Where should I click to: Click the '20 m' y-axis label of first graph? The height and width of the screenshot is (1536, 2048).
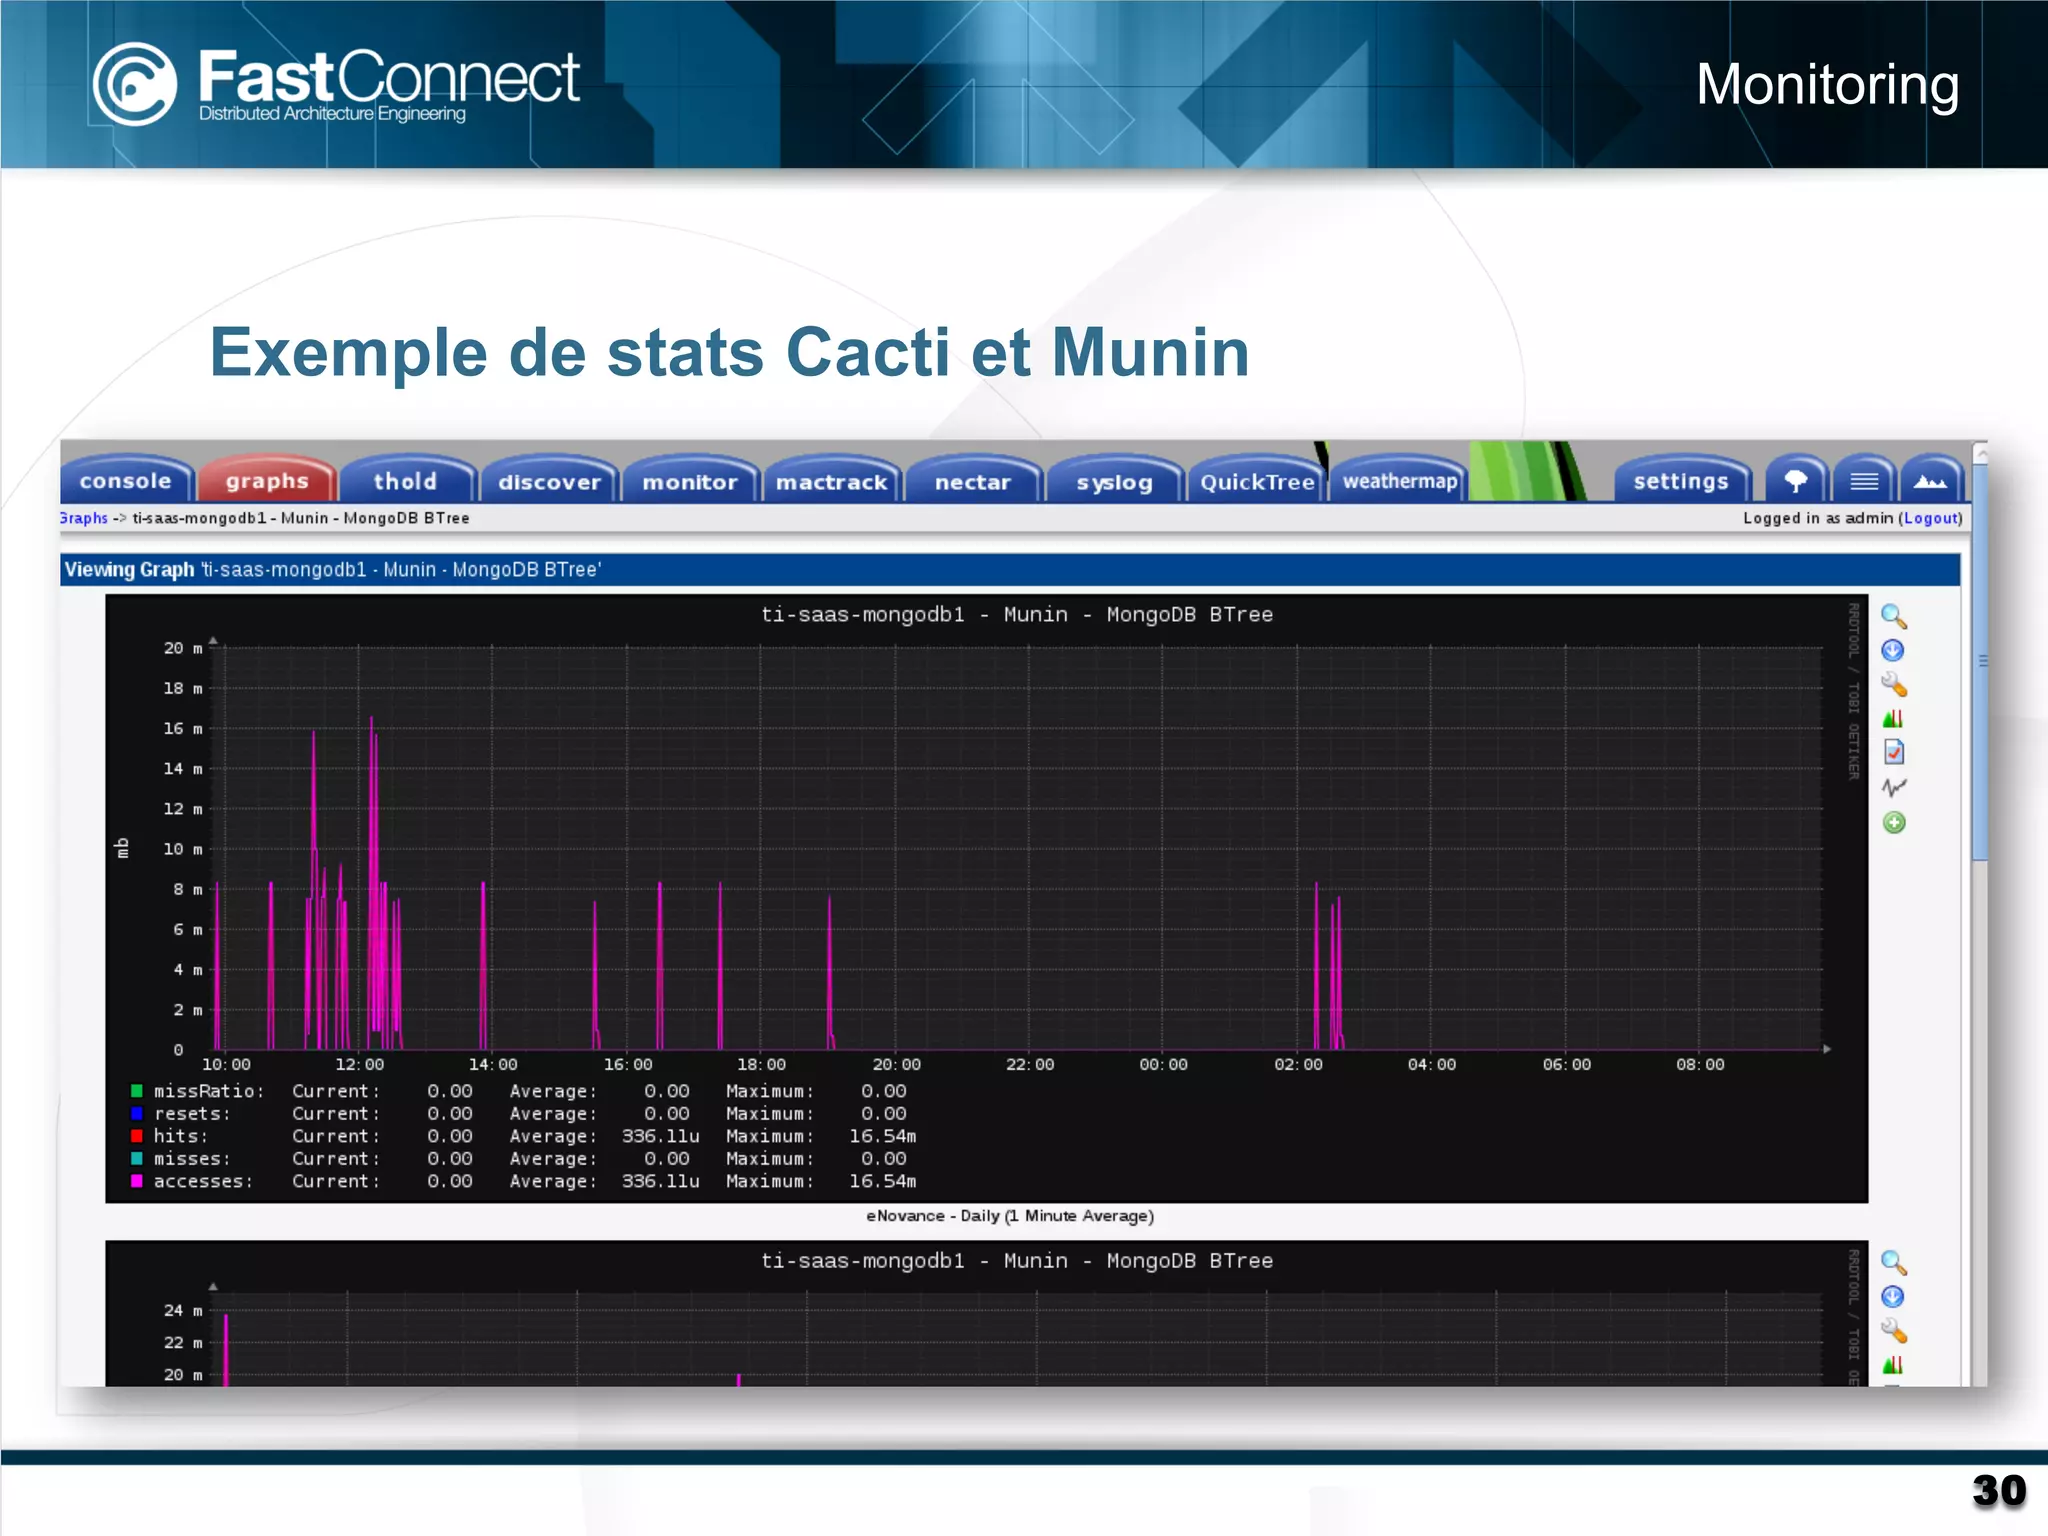click(183, 648)
